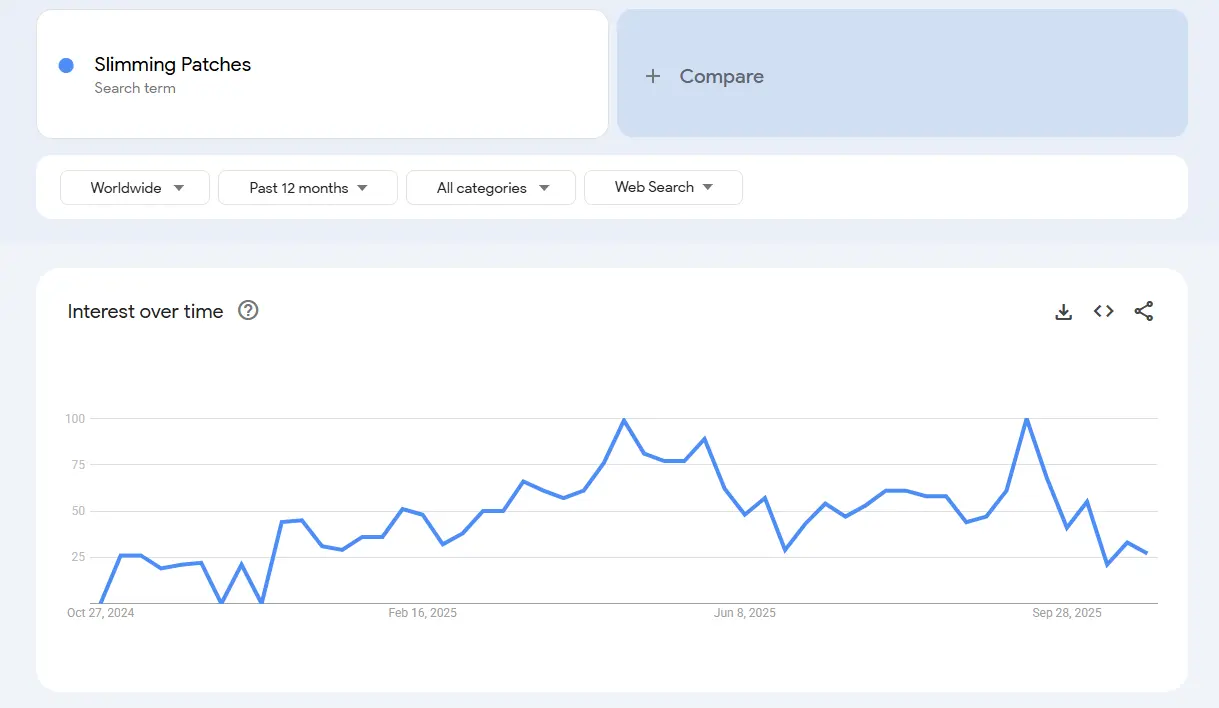Open the embed code icon for chart
Screen dimensions: 1219x708
(x=1103, y=312)
